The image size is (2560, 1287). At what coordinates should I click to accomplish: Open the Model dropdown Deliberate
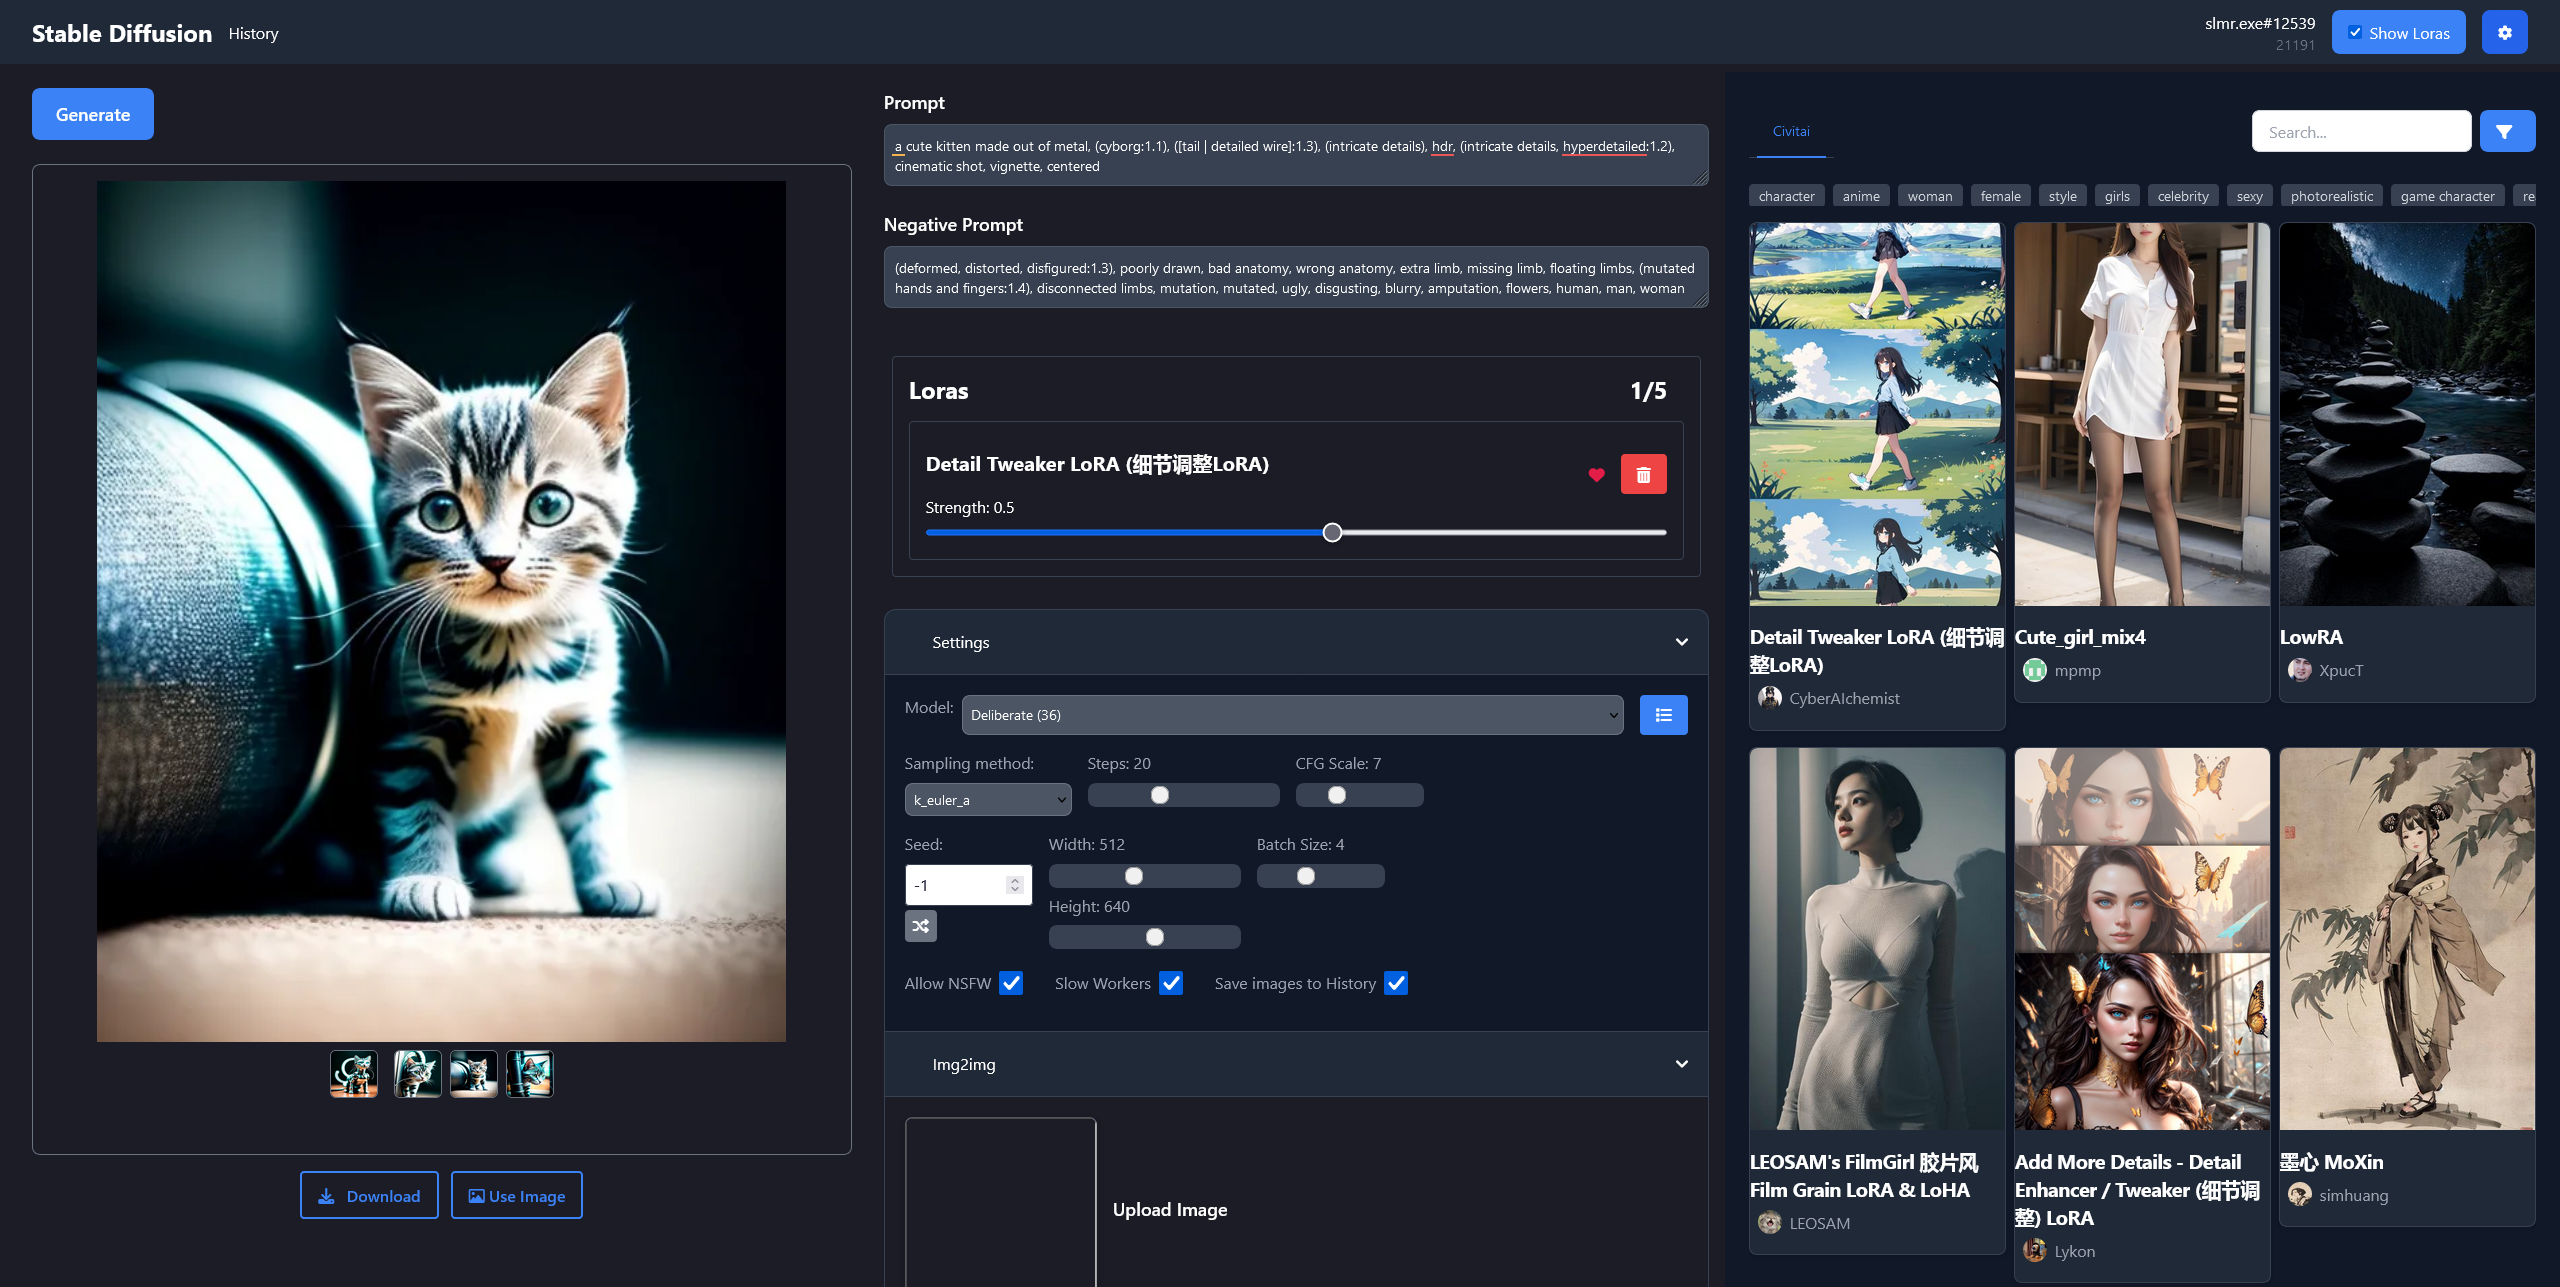tap(1291, 715)
